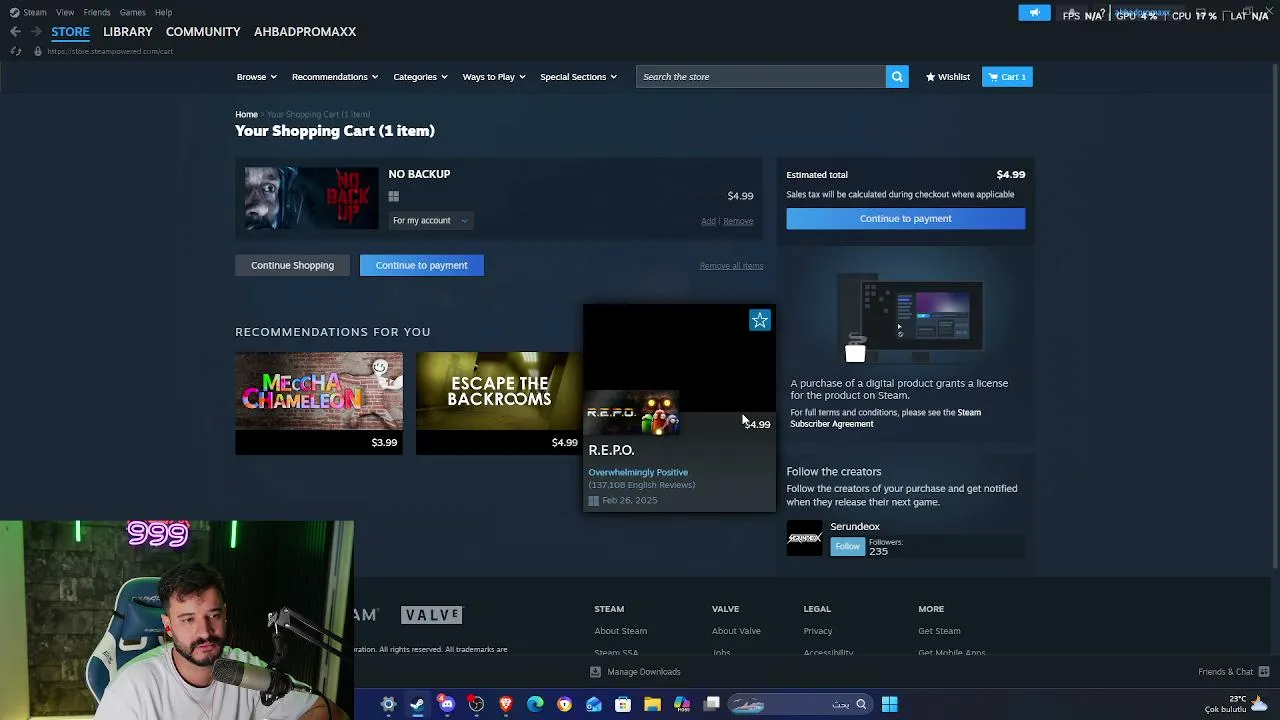Viewport: 1280px width, 720px height.
Task: Add R.E.P.O. to wishlist via star icon
Action: coord(760,320)
